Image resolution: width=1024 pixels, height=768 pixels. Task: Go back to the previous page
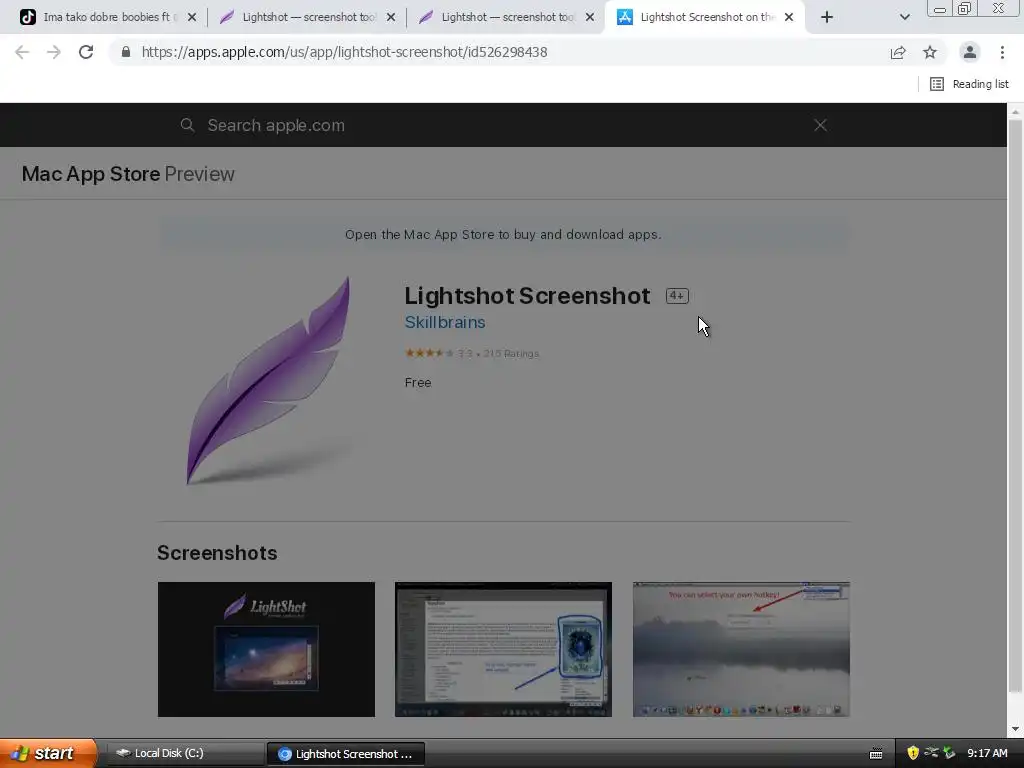pos(22,52)
